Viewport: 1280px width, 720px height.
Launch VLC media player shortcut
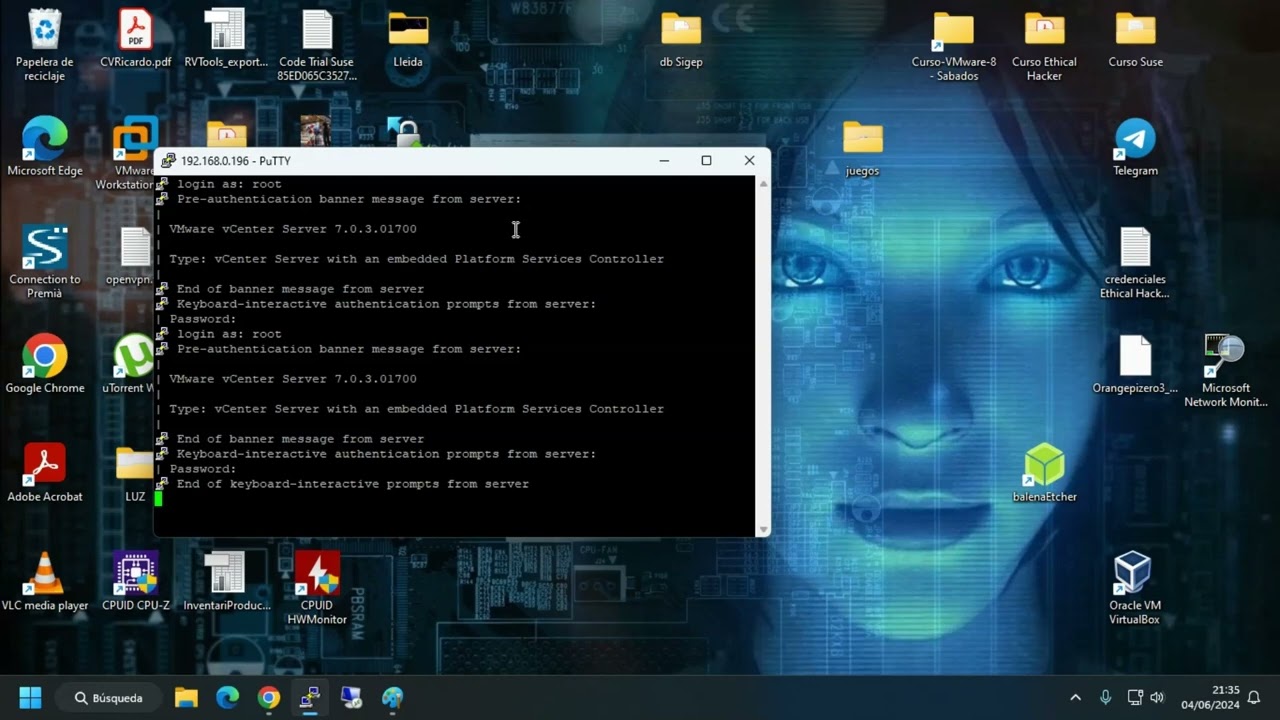point(45,582)
